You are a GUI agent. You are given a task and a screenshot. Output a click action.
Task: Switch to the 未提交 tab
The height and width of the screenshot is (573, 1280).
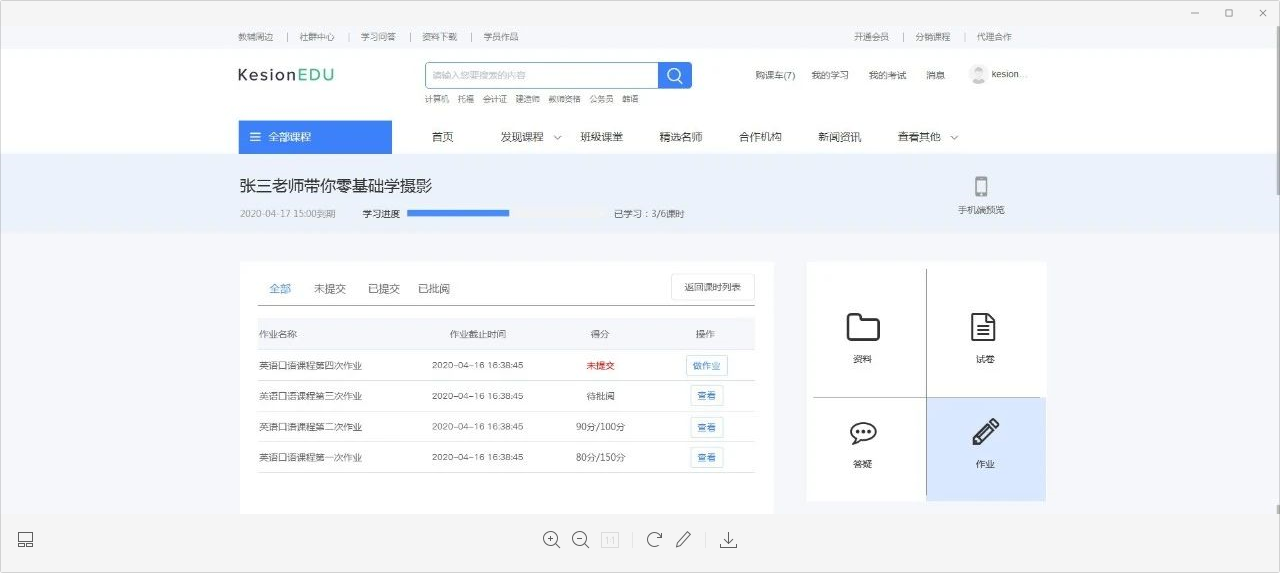click(x=329, y=289)
